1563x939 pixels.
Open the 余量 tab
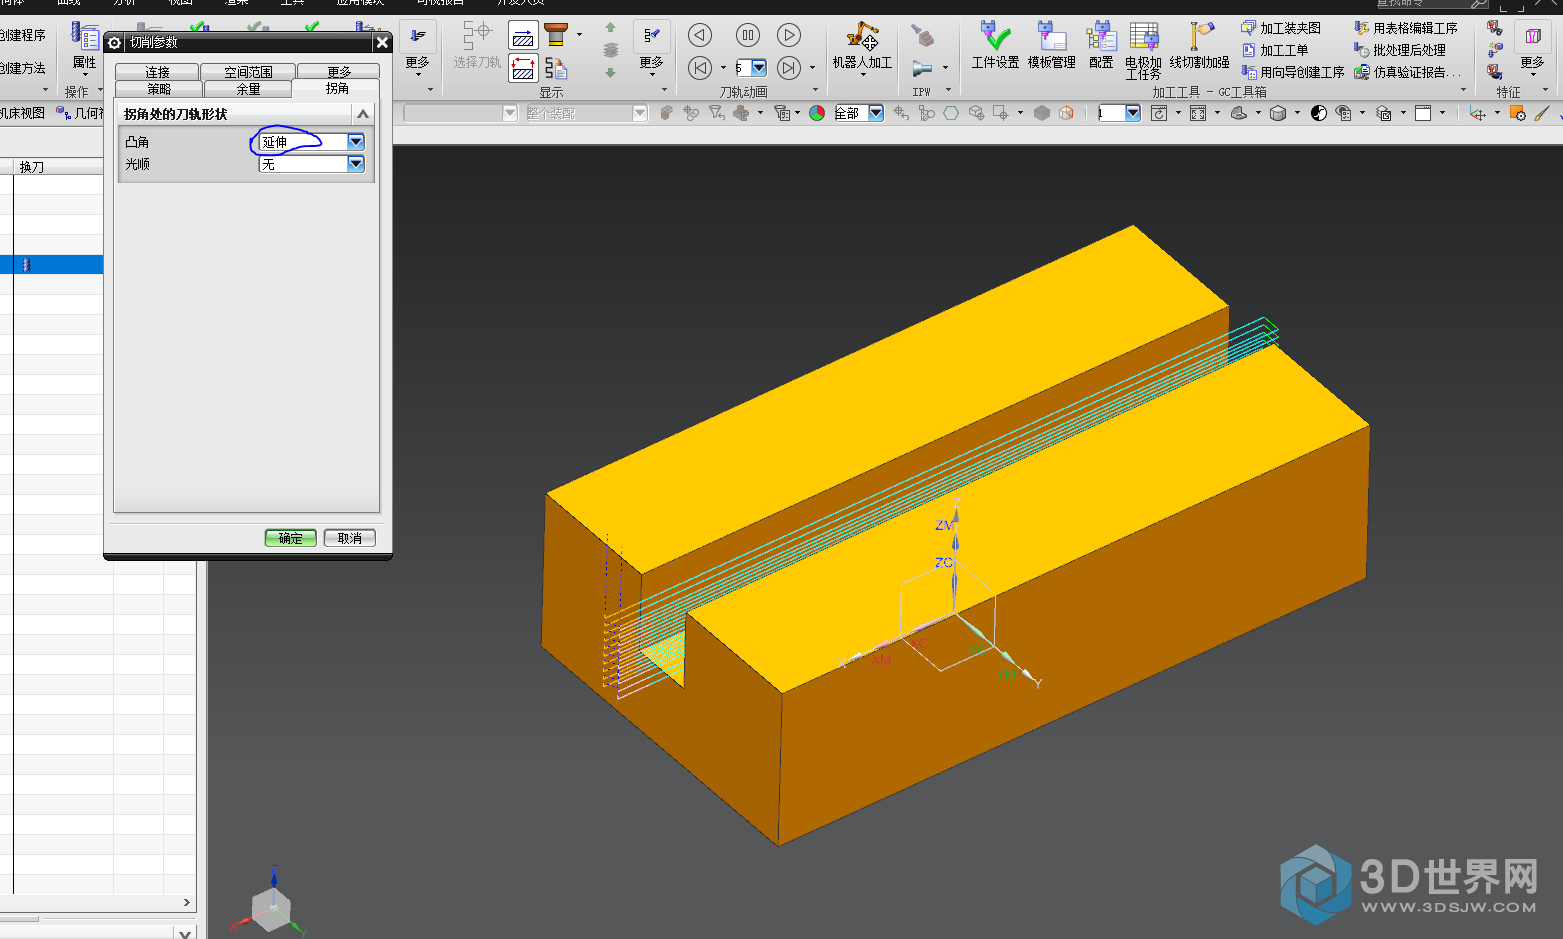pyautogui.click(x=248, y=89)
